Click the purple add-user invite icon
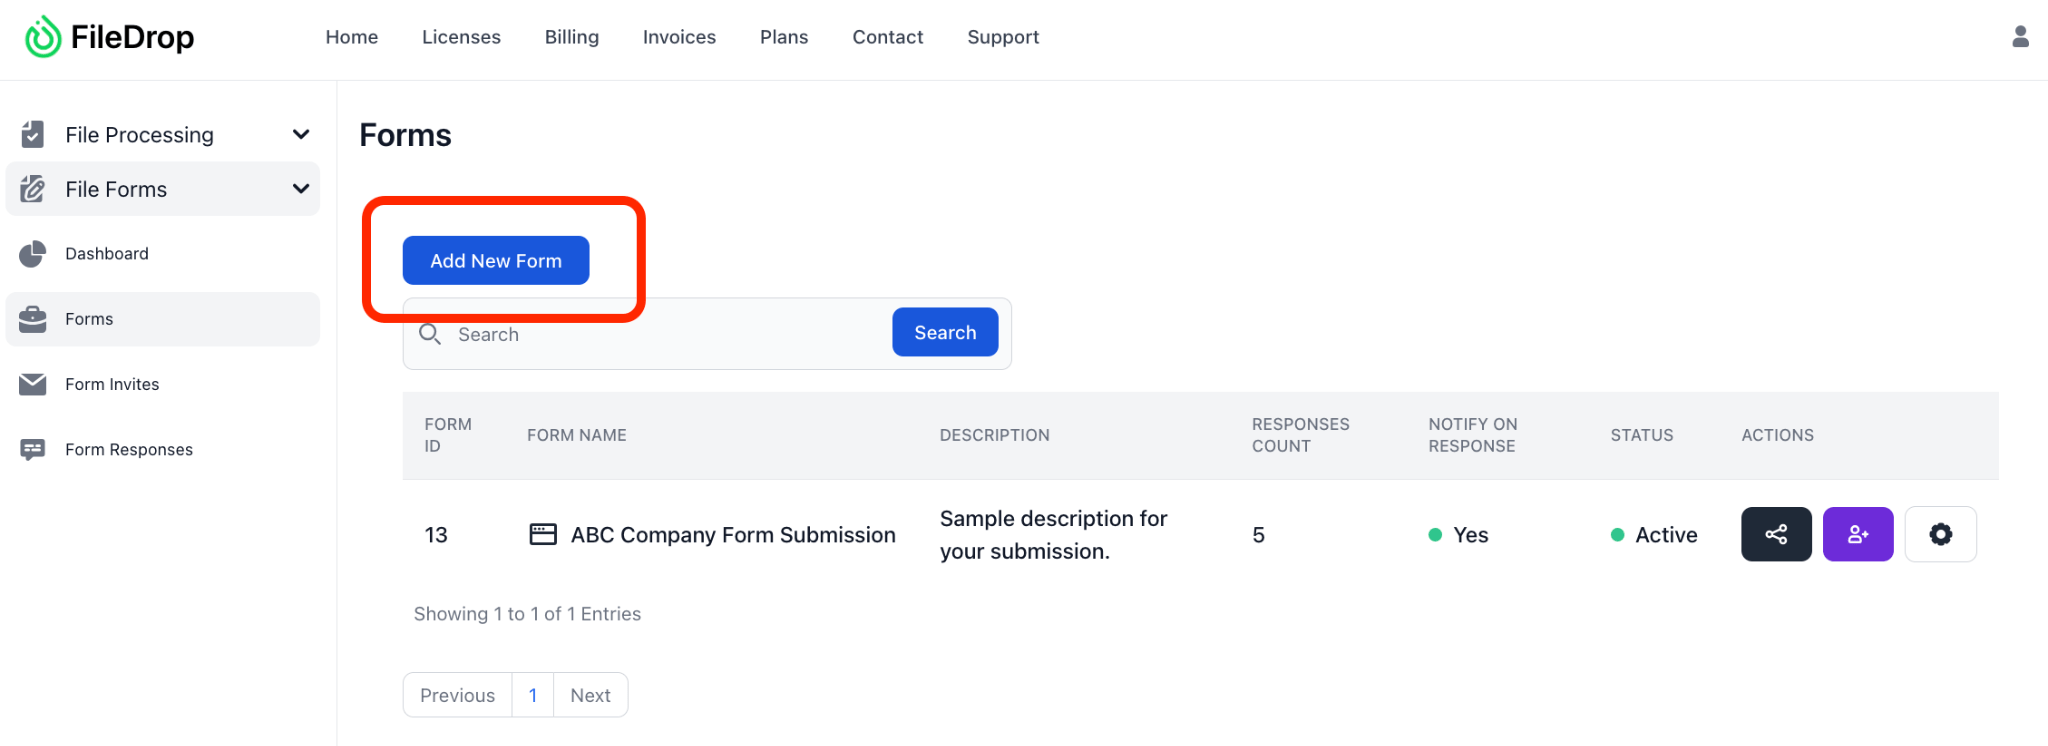Viewport: 2048px width, 746px height. click(x=1857, y=534)
